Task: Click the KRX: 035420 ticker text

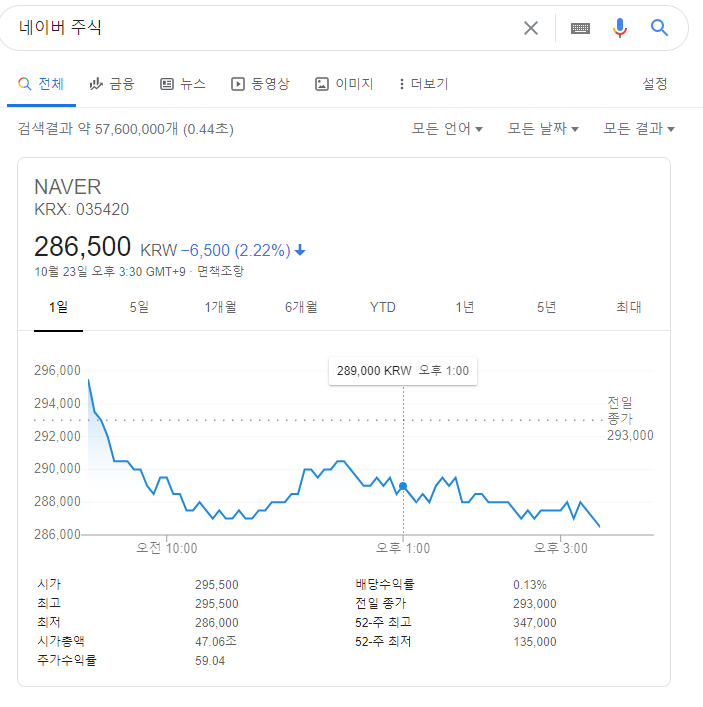Action: [82, 210]
